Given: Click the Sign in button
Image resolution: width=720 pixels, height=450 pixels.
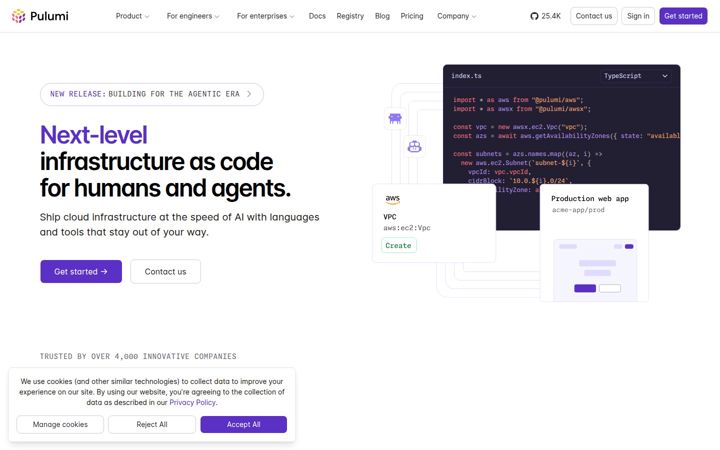Looking at the screenshot, I should [638, 16].
